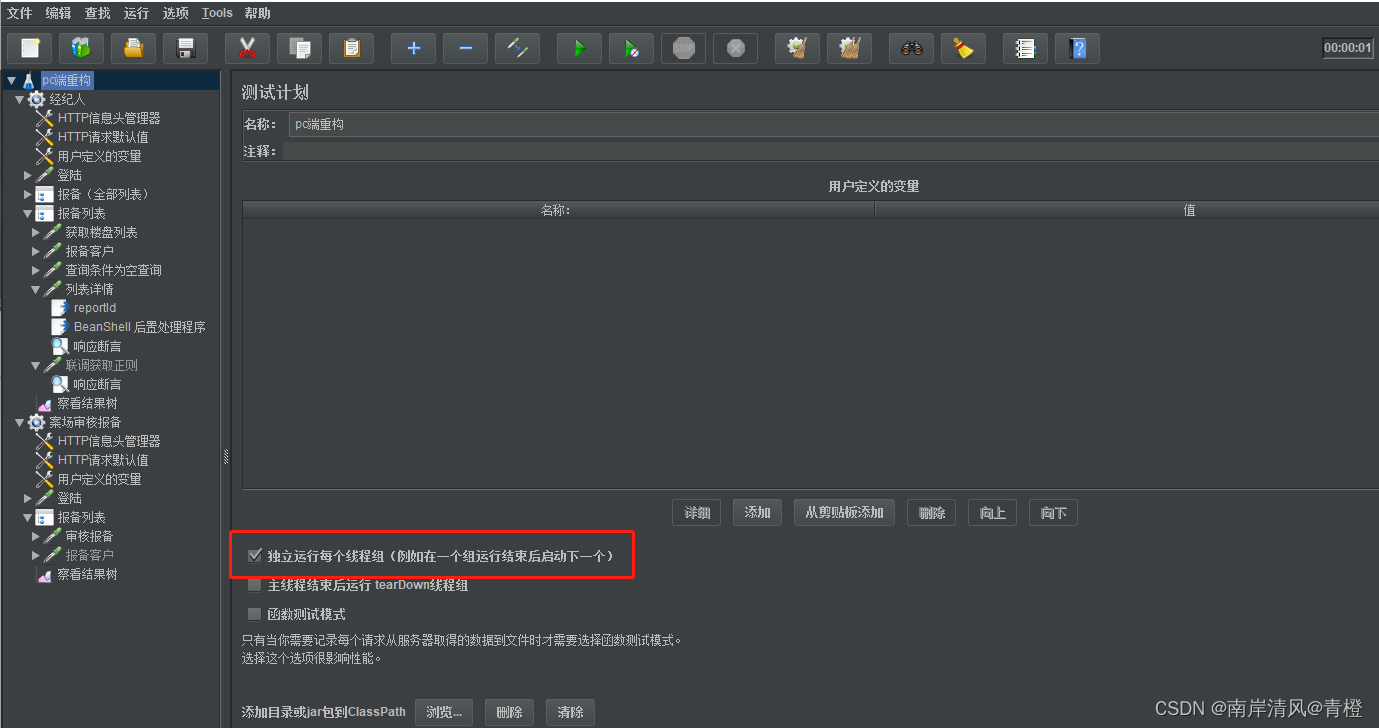Select HTTP请求默认值 under 经纪人
The image size is (1379, 728).
tap(102, 137)
